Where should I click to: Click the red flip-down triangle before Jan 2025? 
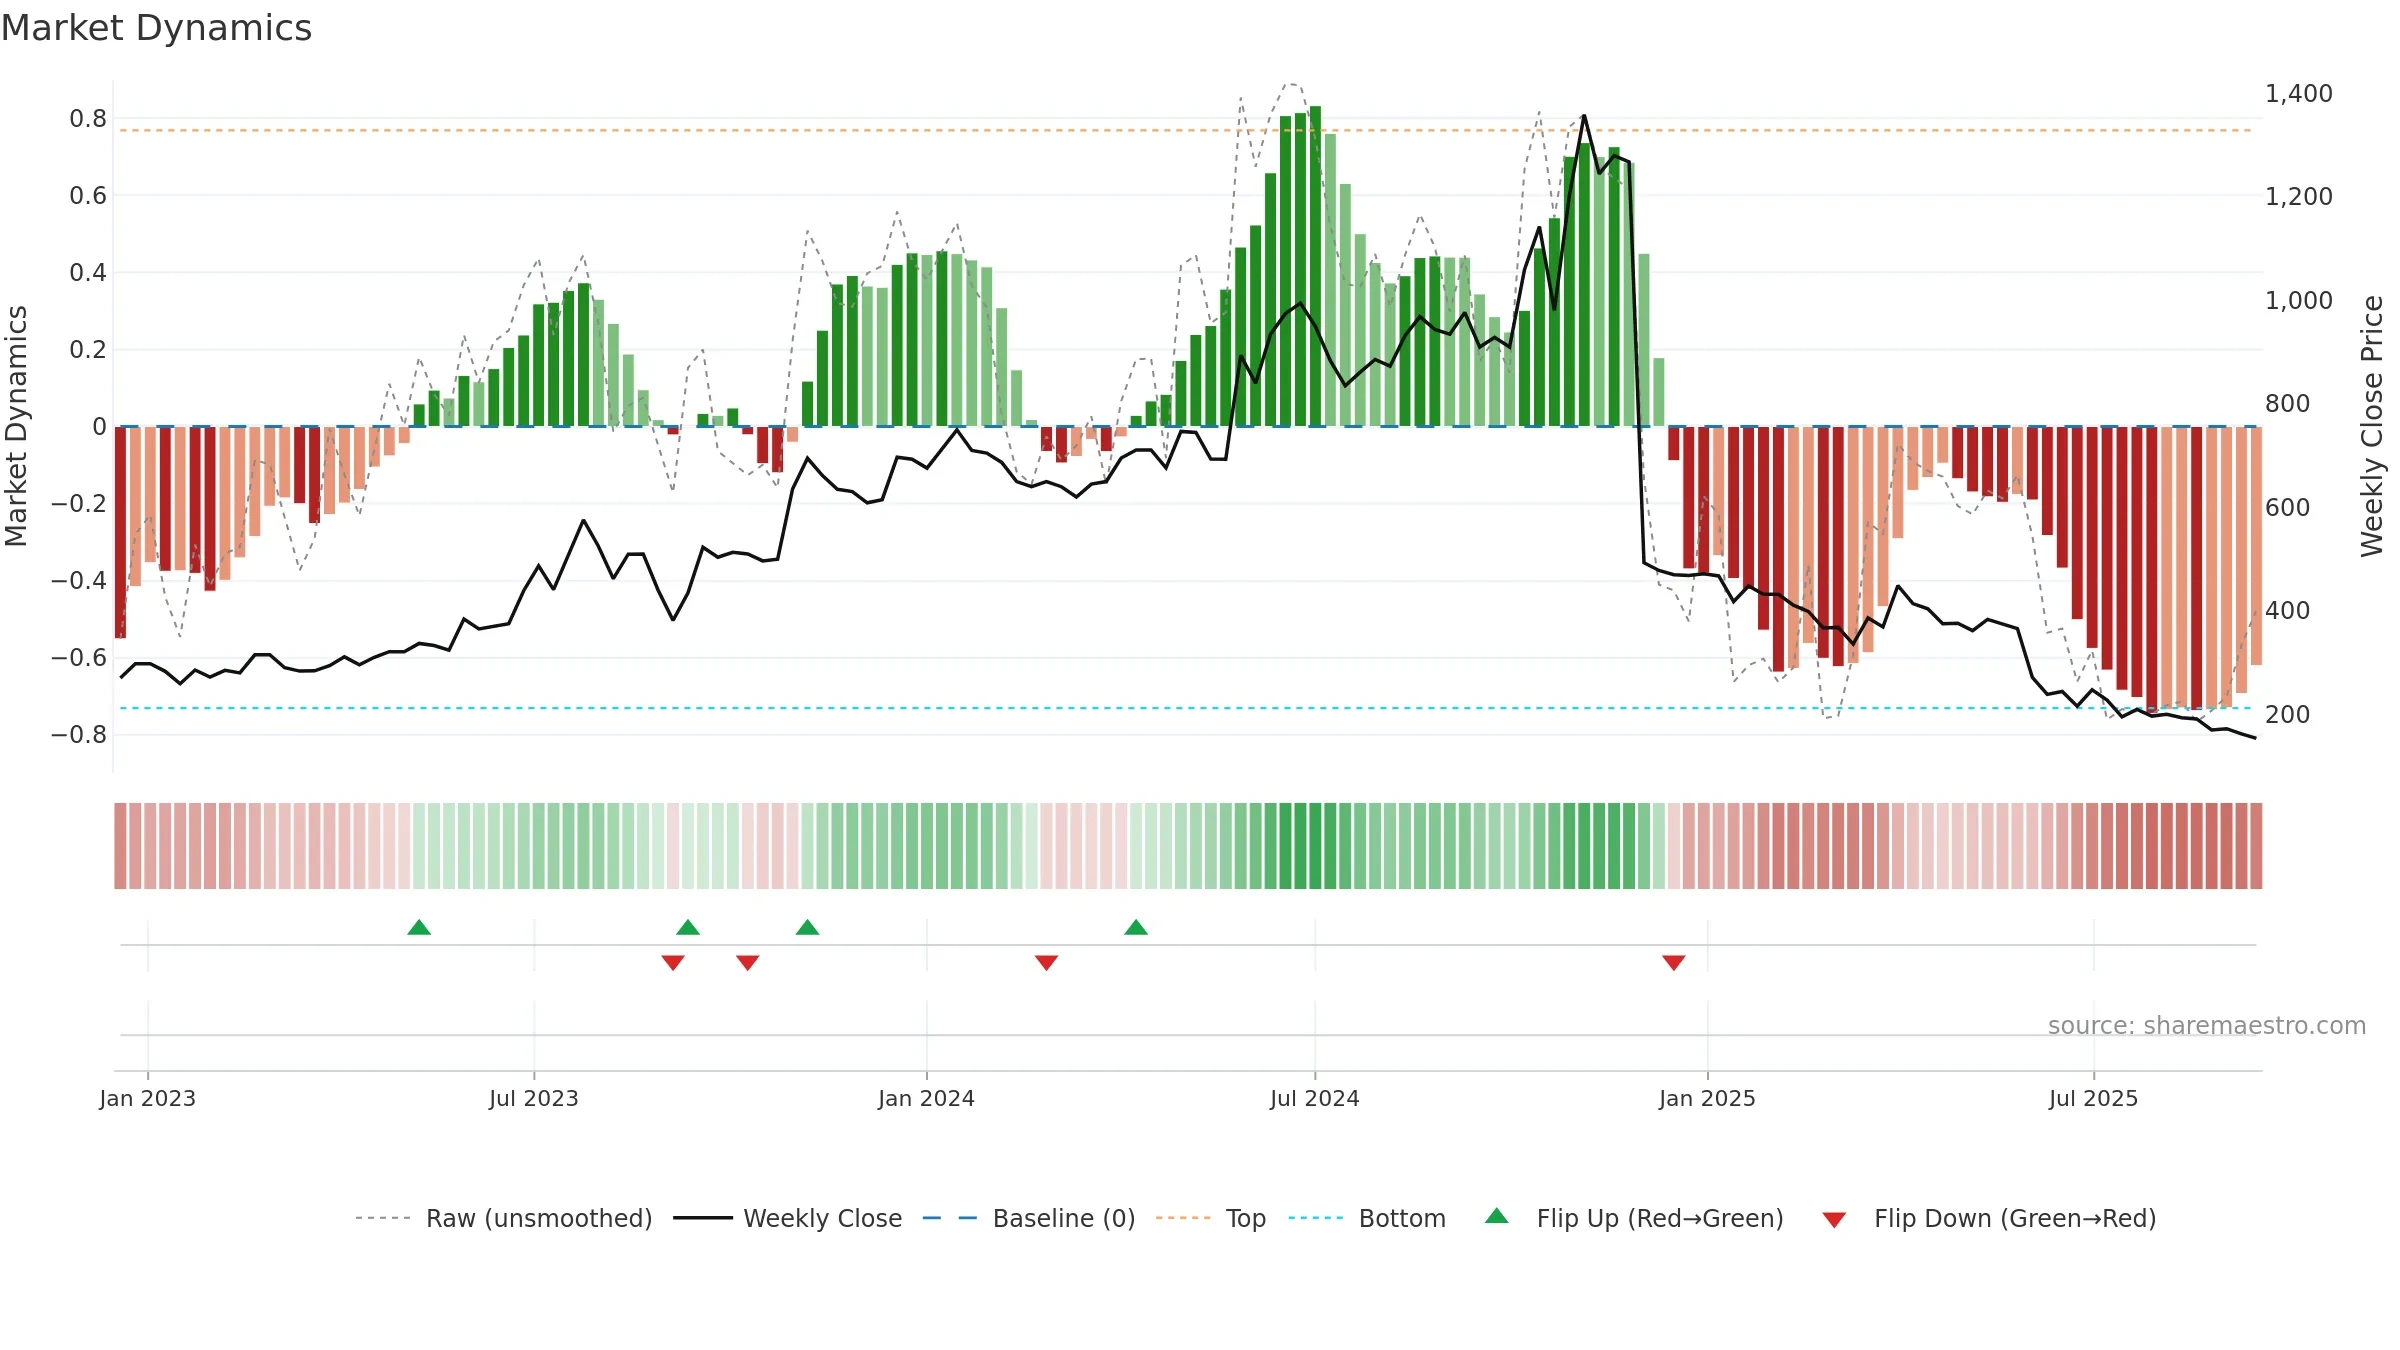pyautogui.click(x=1674, y=962)
